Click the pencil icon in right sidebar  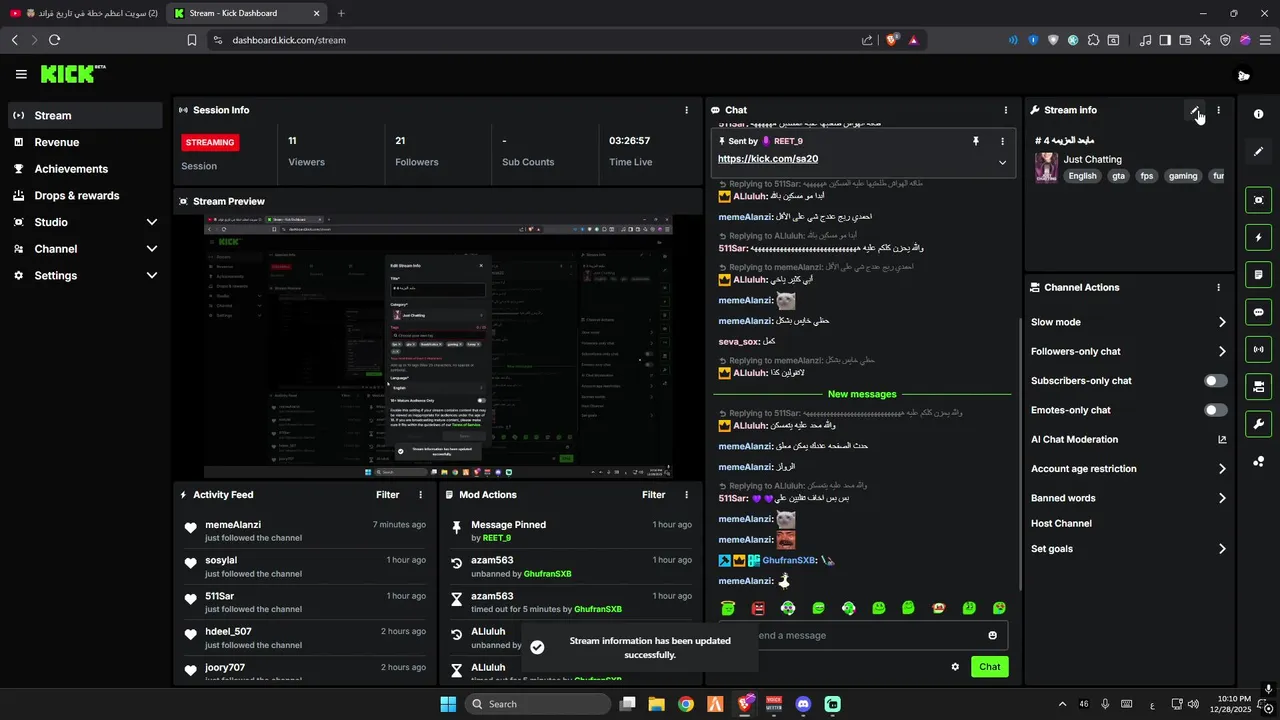(x=1258, y=152)
